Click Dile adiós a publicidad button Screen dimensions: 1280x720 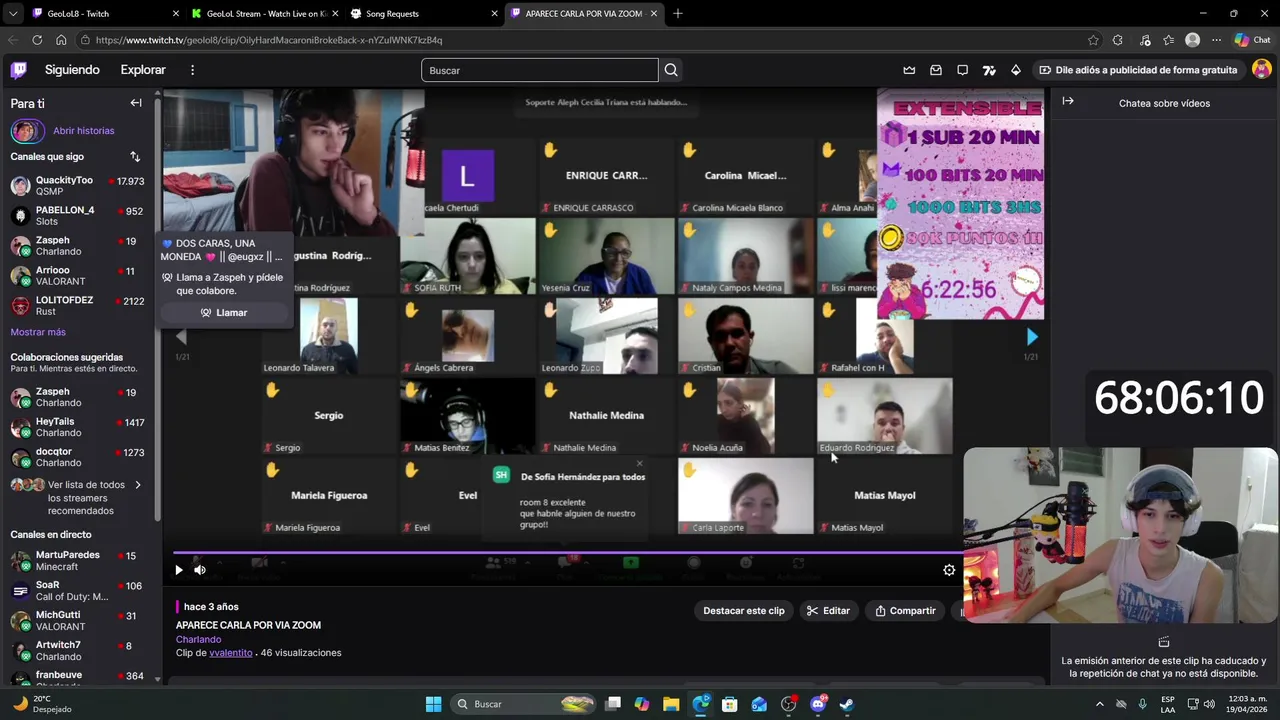click(x=1138, y=70)
